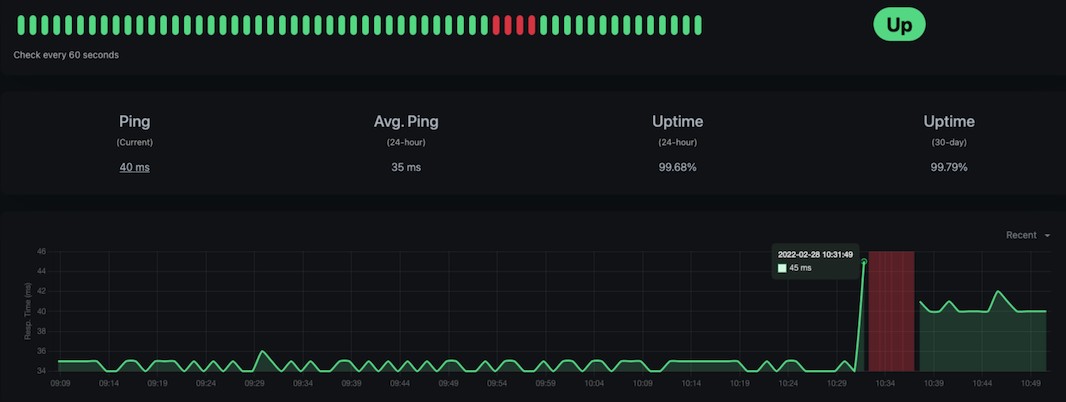Click the leftmost green heartbeat bar
This screenshot has width=1066, height=402.
click(19, 25)
